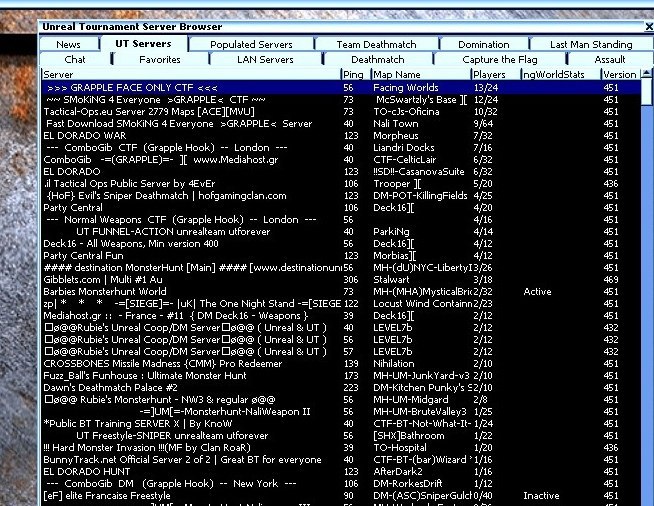The image size is (654, 506).
Task: Select the EL DORADO WAR server row
Action: coord(190,136)
